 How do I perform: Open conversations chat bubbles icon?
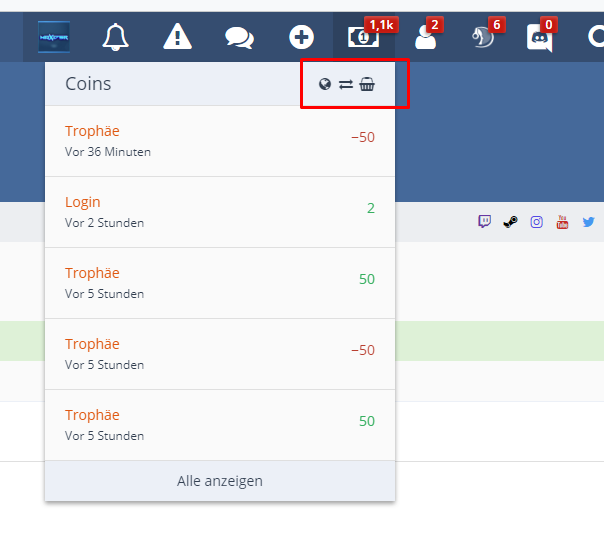pyautogui.click(x=239, y=37)
